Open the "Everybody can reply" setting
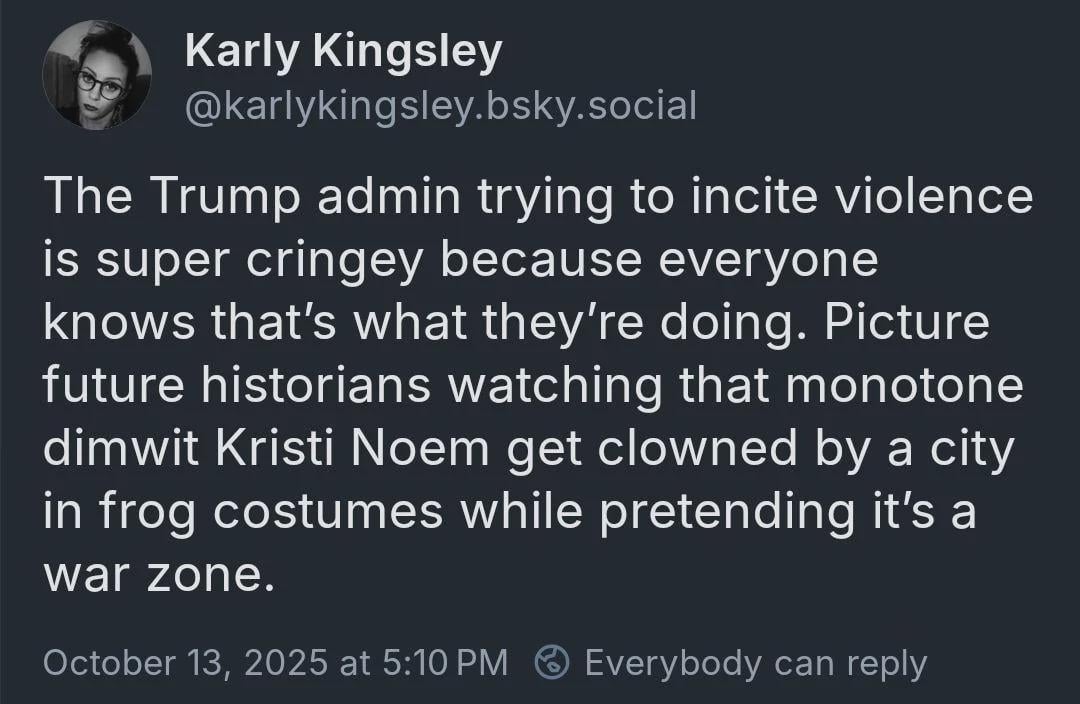The width and height of the screenshot is (1080, 704). point(755,662)
